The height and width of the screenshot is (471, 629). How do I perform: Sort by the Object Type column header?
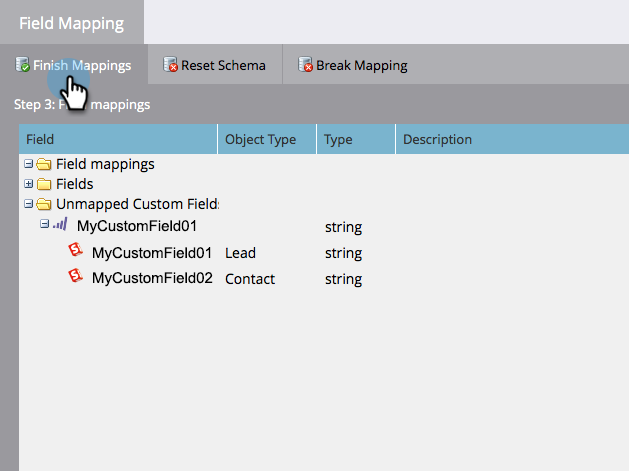[x=261, y=139]
